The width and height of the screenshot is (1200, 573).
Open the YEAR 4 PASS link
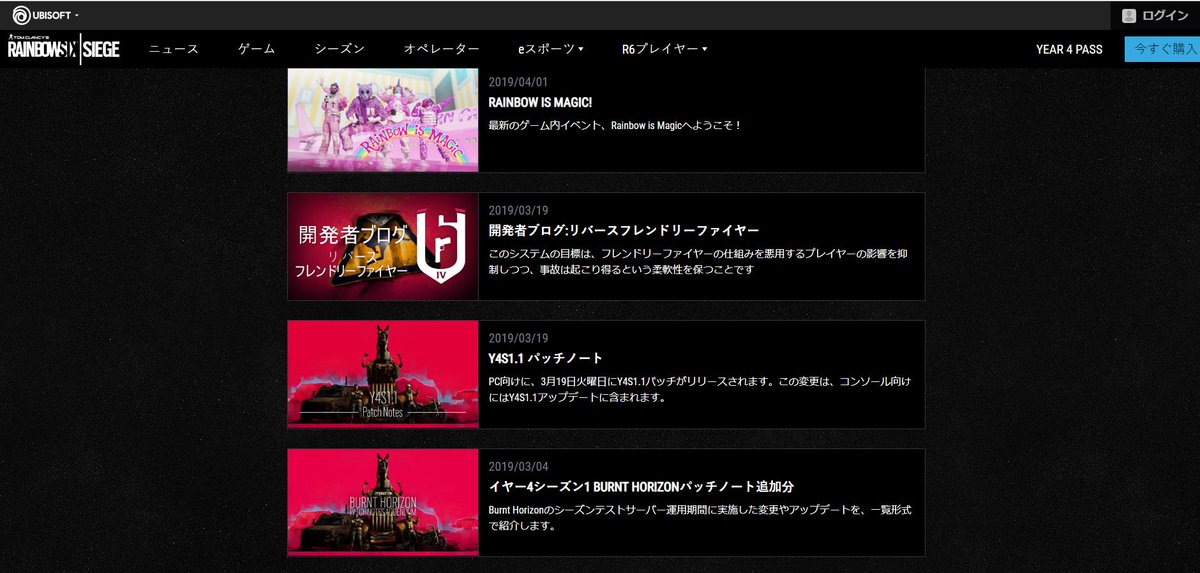[x=1069, y=49]
